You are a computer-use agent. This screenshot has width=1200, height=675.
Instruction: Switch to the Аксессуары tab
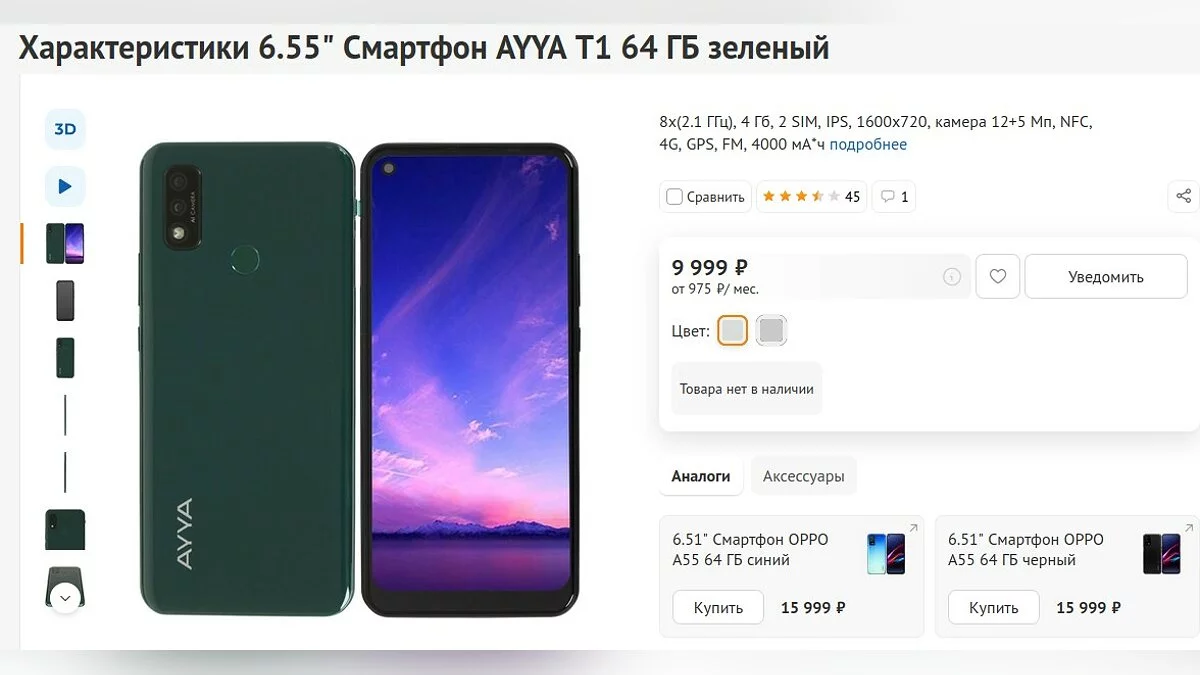[x=804, y=476]
